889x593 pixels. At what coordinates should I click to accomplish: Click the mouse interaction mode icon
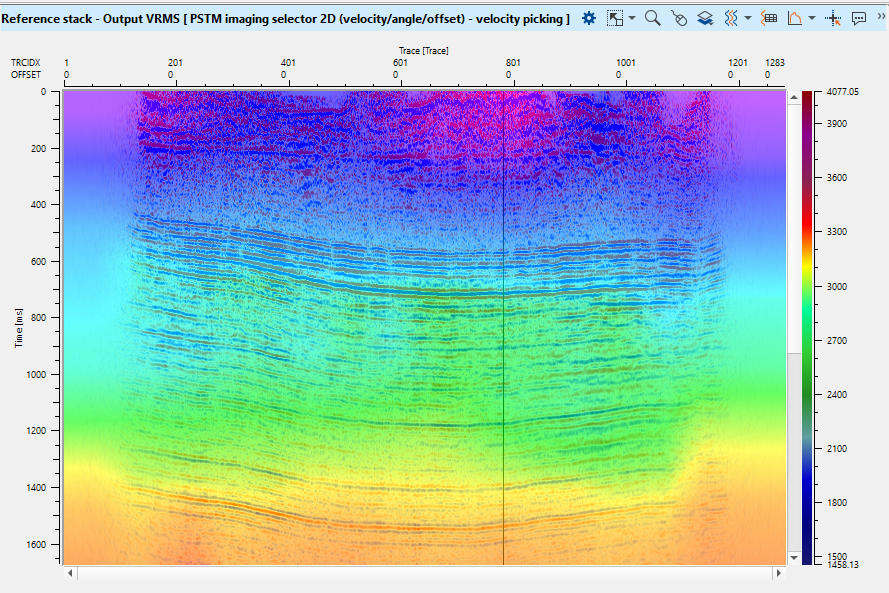(679, 18)
